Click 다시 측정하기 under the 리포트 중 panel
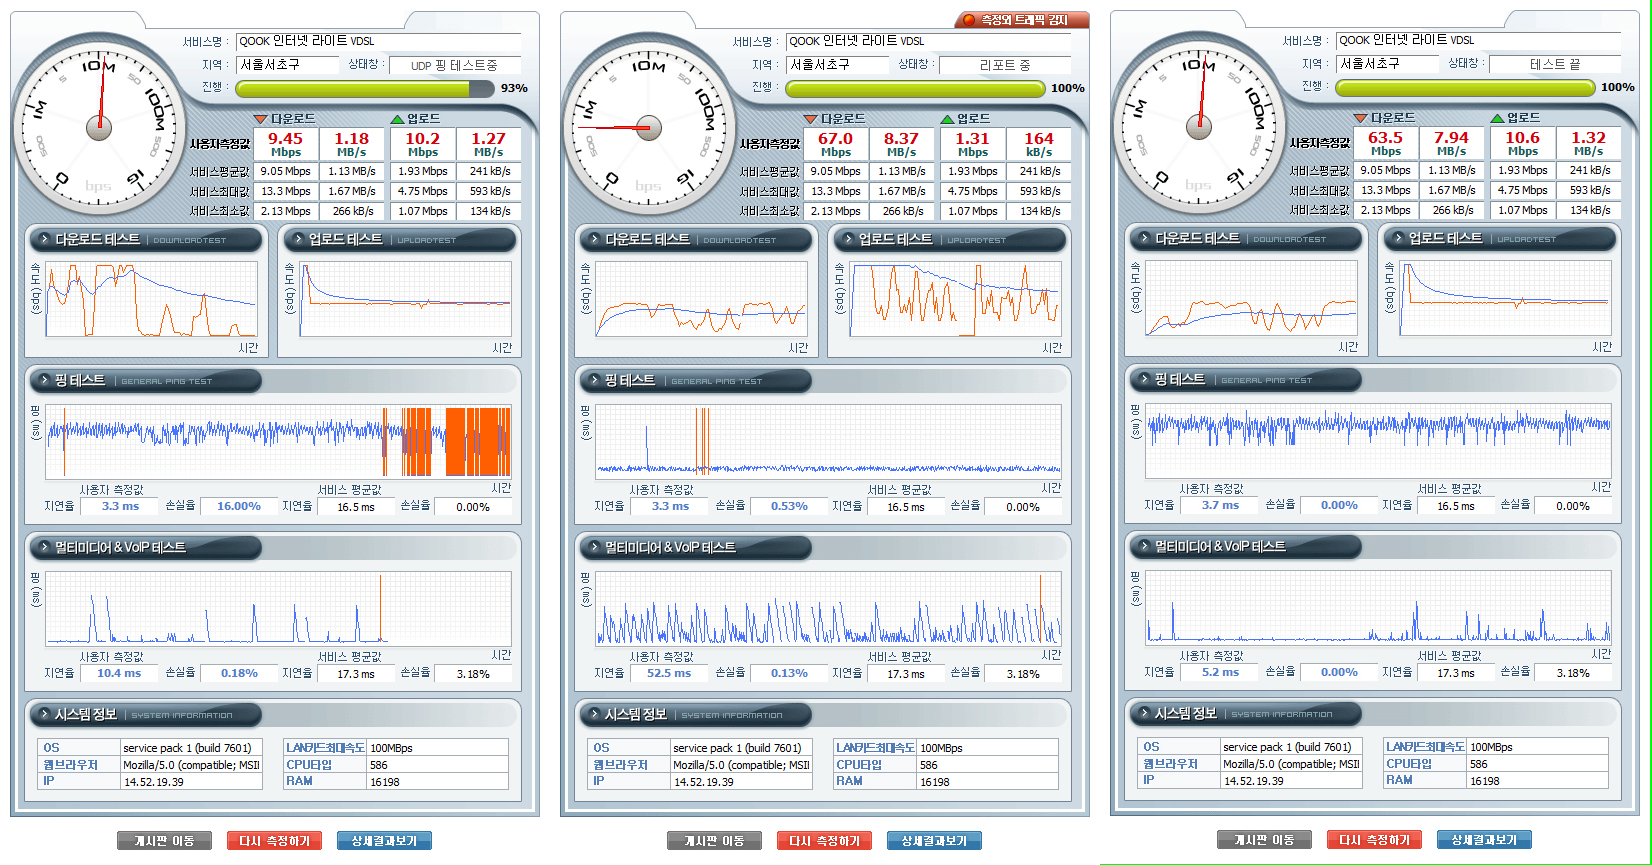The width and height of the screenshot is (1652, 865). click(824, 841)
